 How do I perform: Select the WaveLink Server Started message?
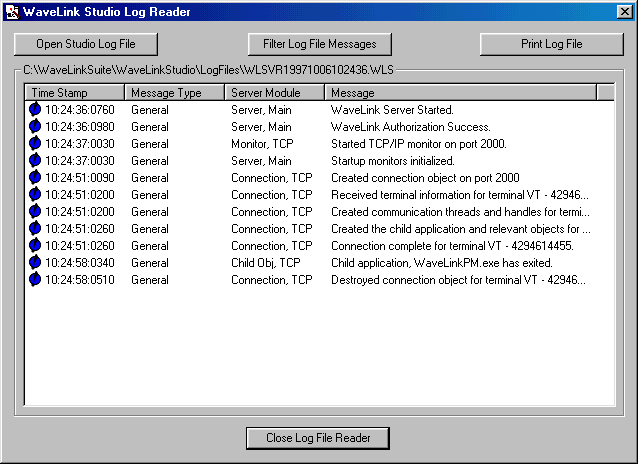[x=392, y=110]
